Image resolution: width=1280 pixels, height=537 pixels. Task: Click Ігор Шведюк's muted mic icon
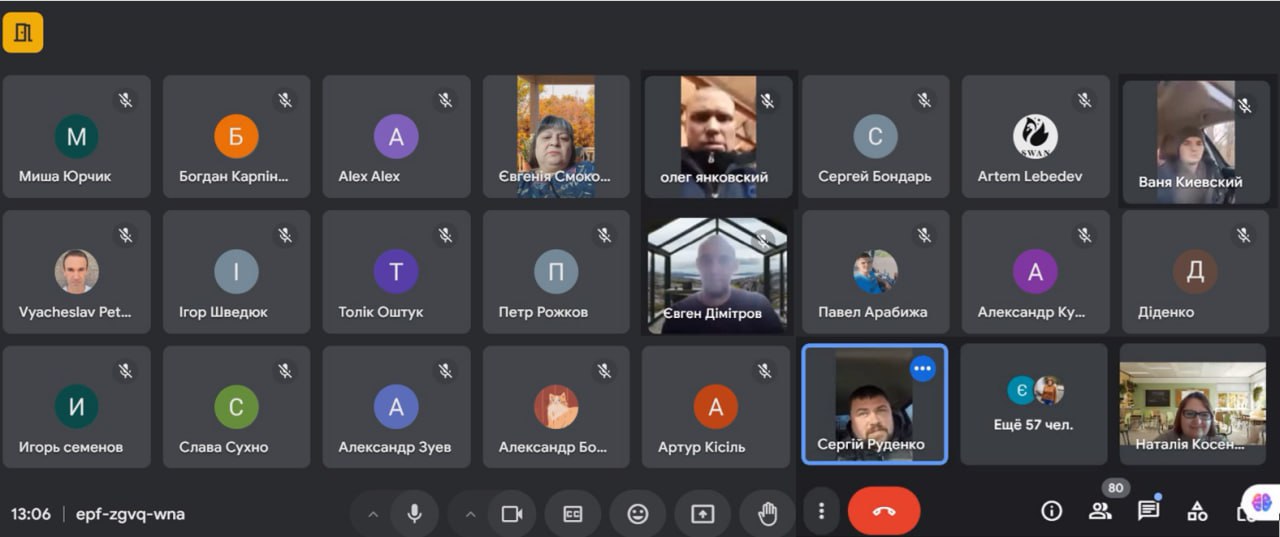pos(285,235)
